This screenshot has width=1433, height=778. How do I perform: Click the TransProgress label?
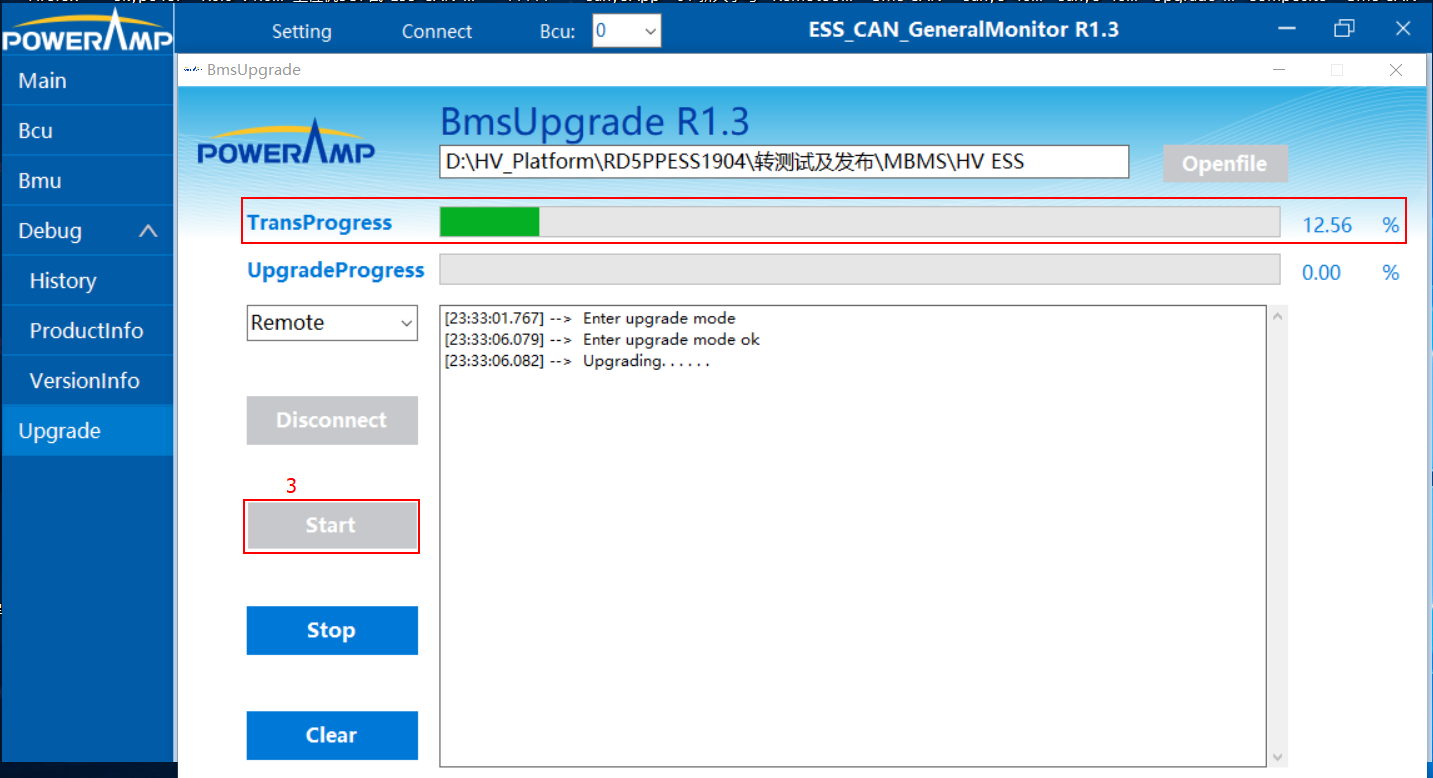click(x=320, y=223)
